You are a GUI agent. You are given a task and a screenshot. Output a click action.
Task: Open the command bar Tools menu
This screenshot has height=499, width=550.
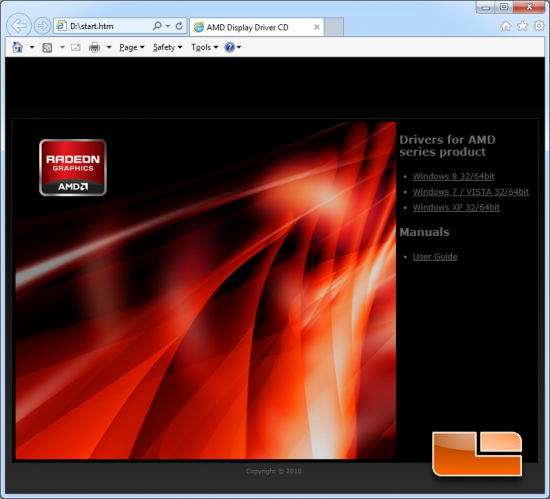coord(204,47)
